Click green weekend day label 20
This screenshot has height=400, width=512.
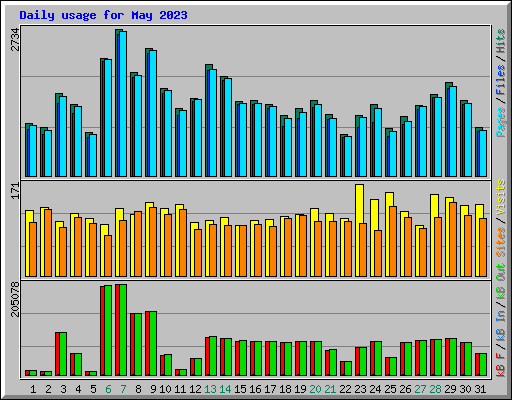point(315,389)
